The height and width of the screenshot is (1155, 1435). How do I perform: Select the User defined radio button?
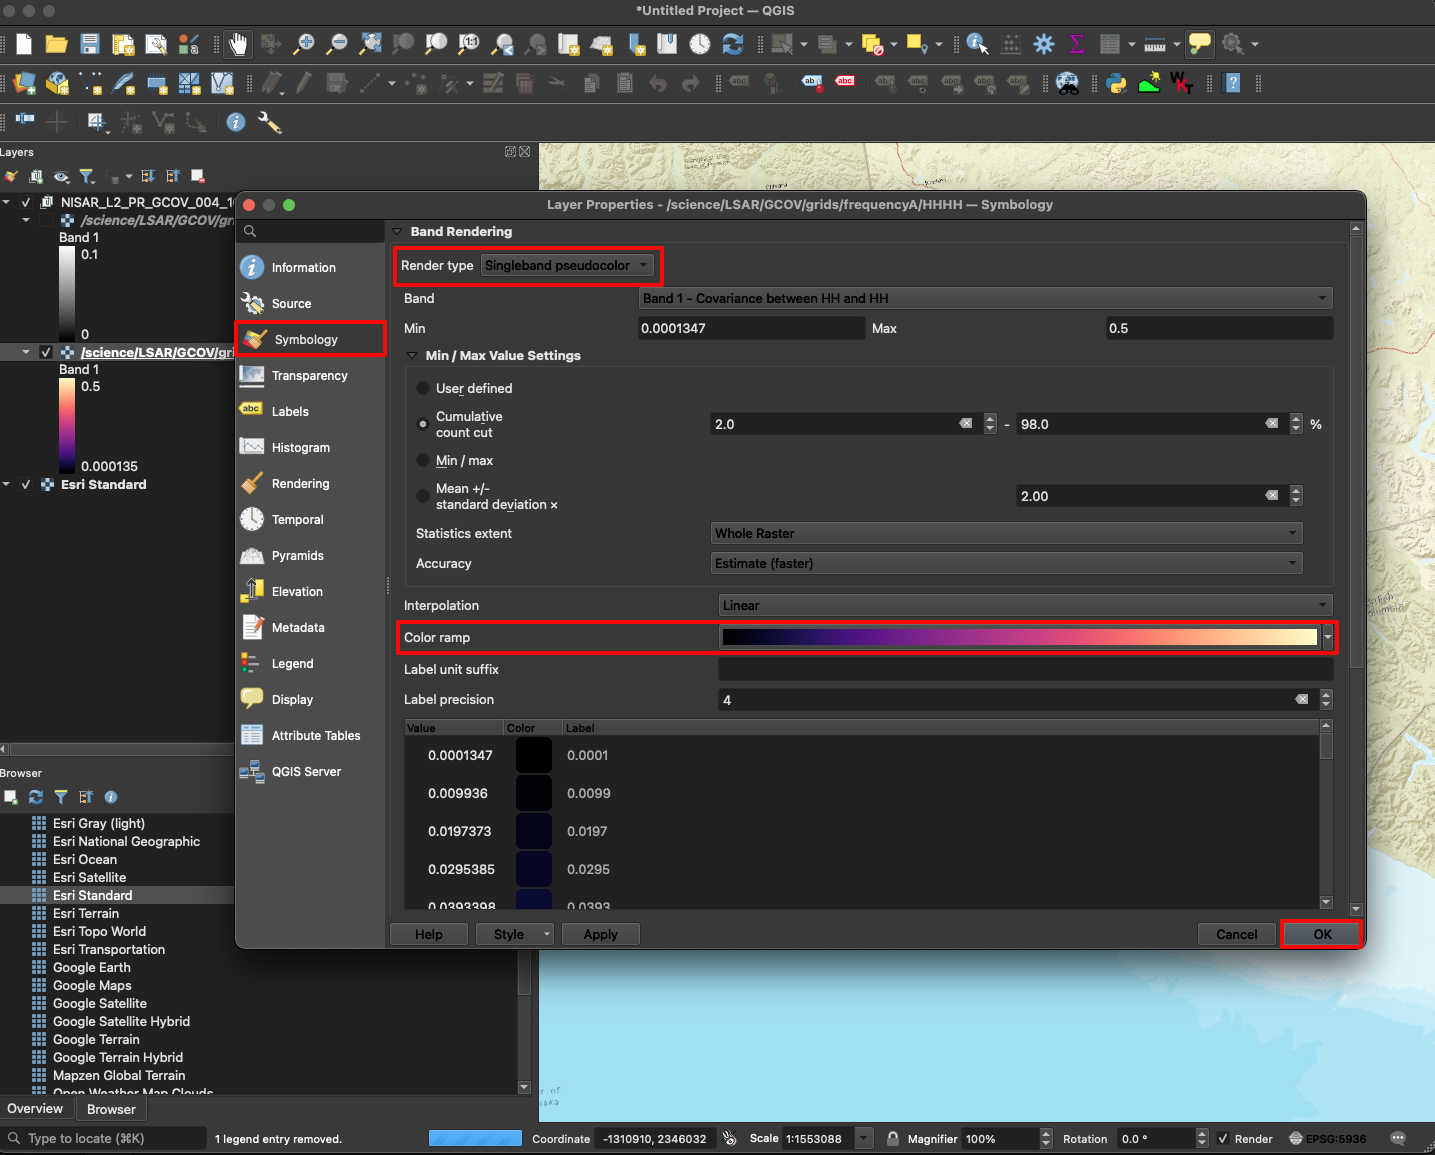tap(423, 388)
